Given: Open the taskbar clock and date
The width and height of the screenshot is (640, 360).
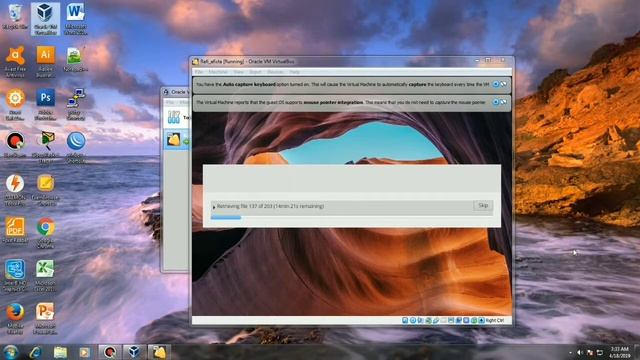Looking at the screenshot, I should tap(620, 353).
